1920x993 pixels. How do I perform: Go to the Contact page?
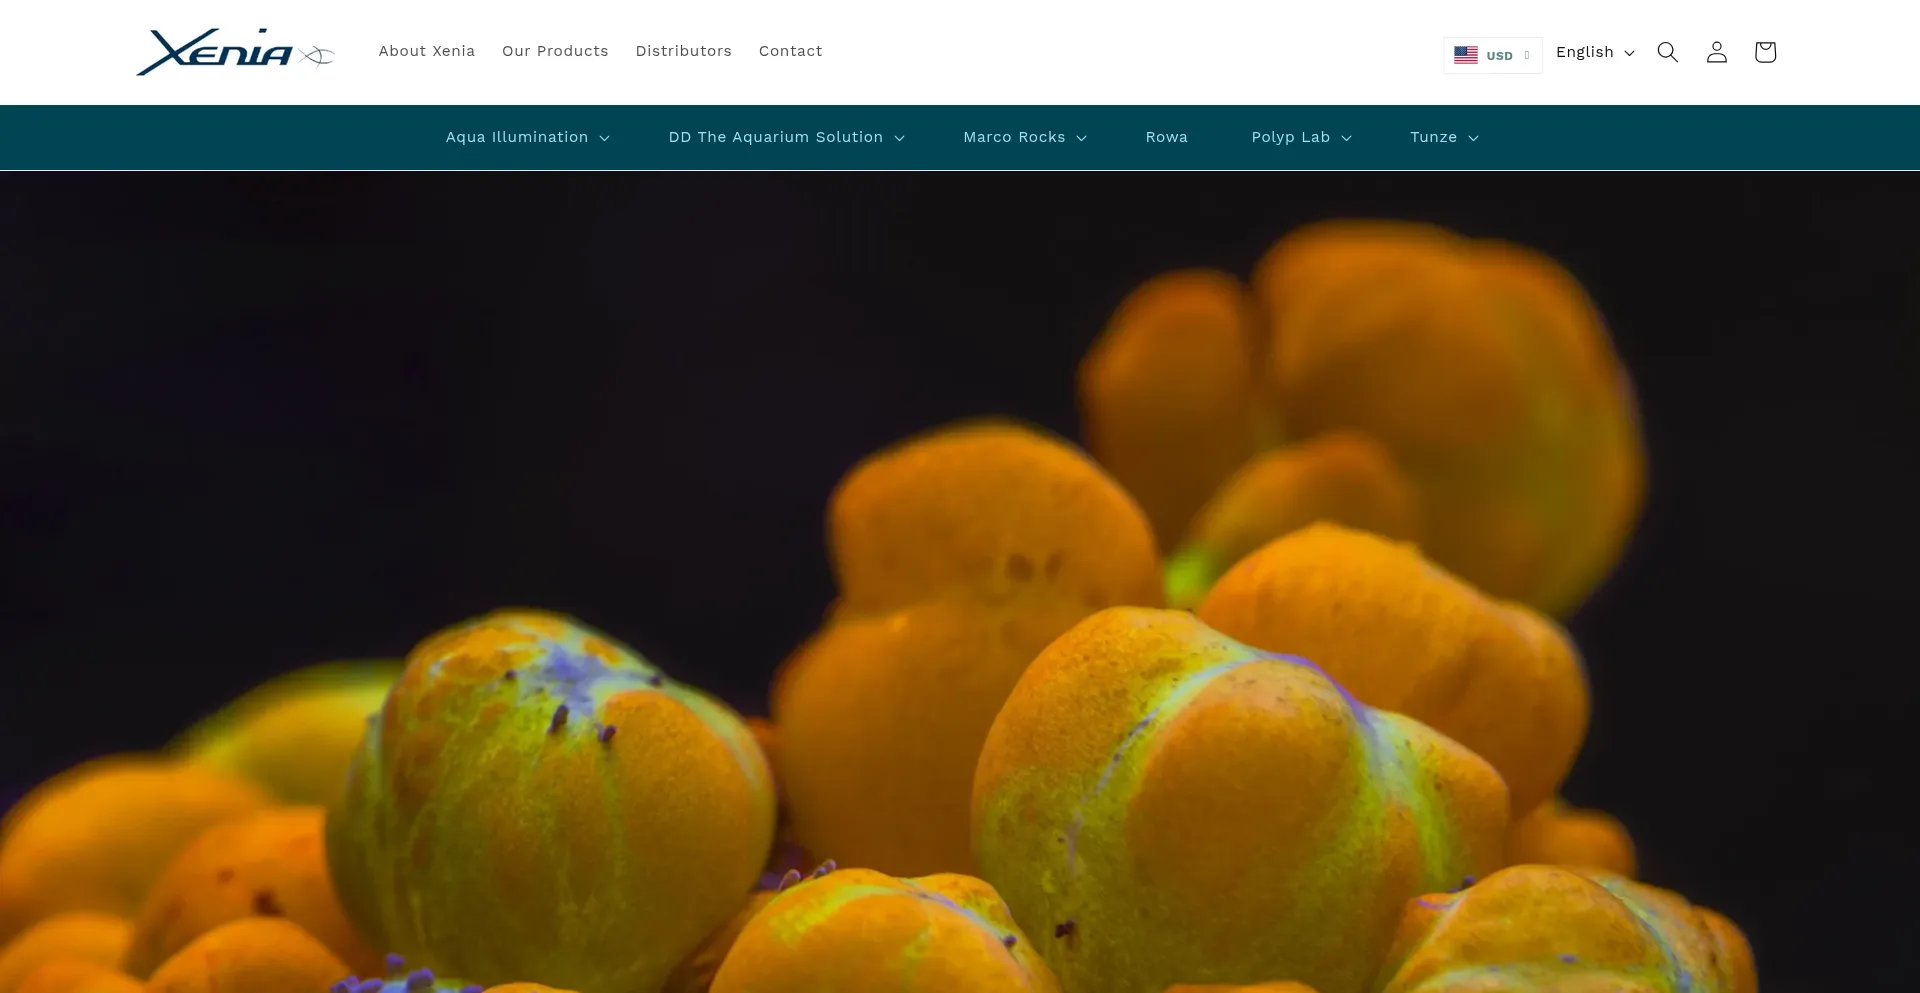790,51
